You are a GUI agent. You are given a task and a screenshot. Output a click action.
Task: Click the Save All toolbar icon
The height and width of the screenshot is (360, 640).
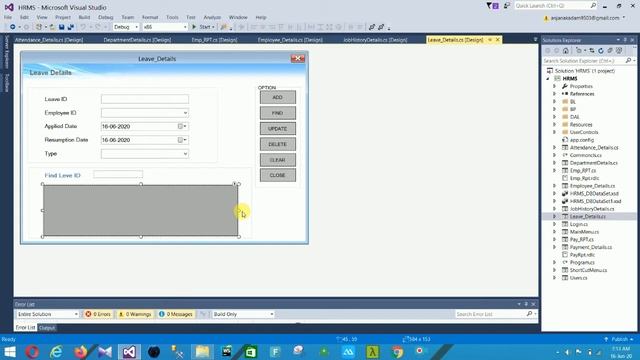[71, 27]
